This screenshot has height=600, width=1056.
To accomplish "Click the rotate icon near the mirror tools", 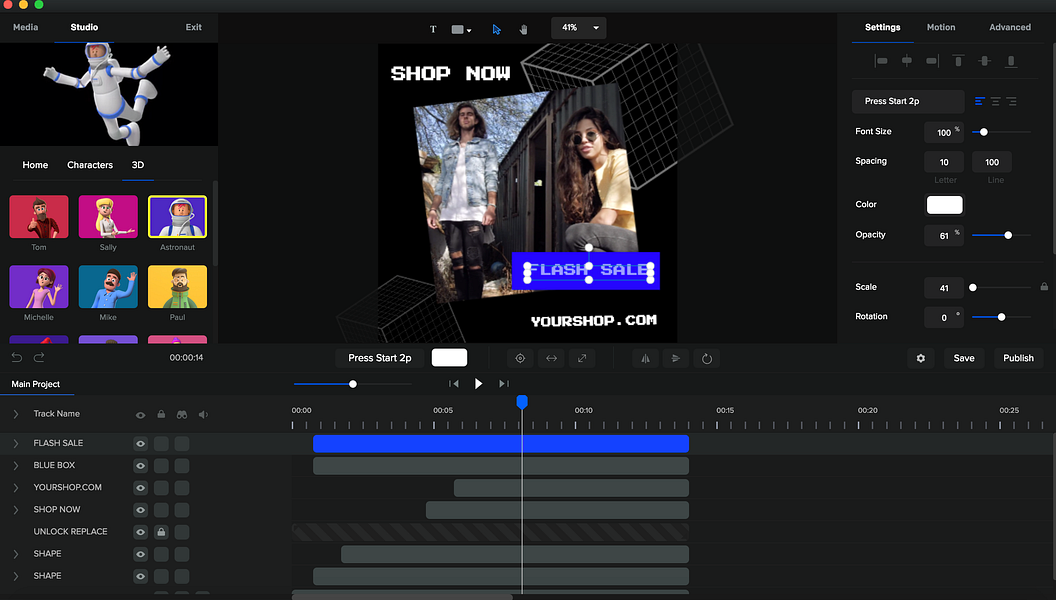I will click(x=707, y=357).
